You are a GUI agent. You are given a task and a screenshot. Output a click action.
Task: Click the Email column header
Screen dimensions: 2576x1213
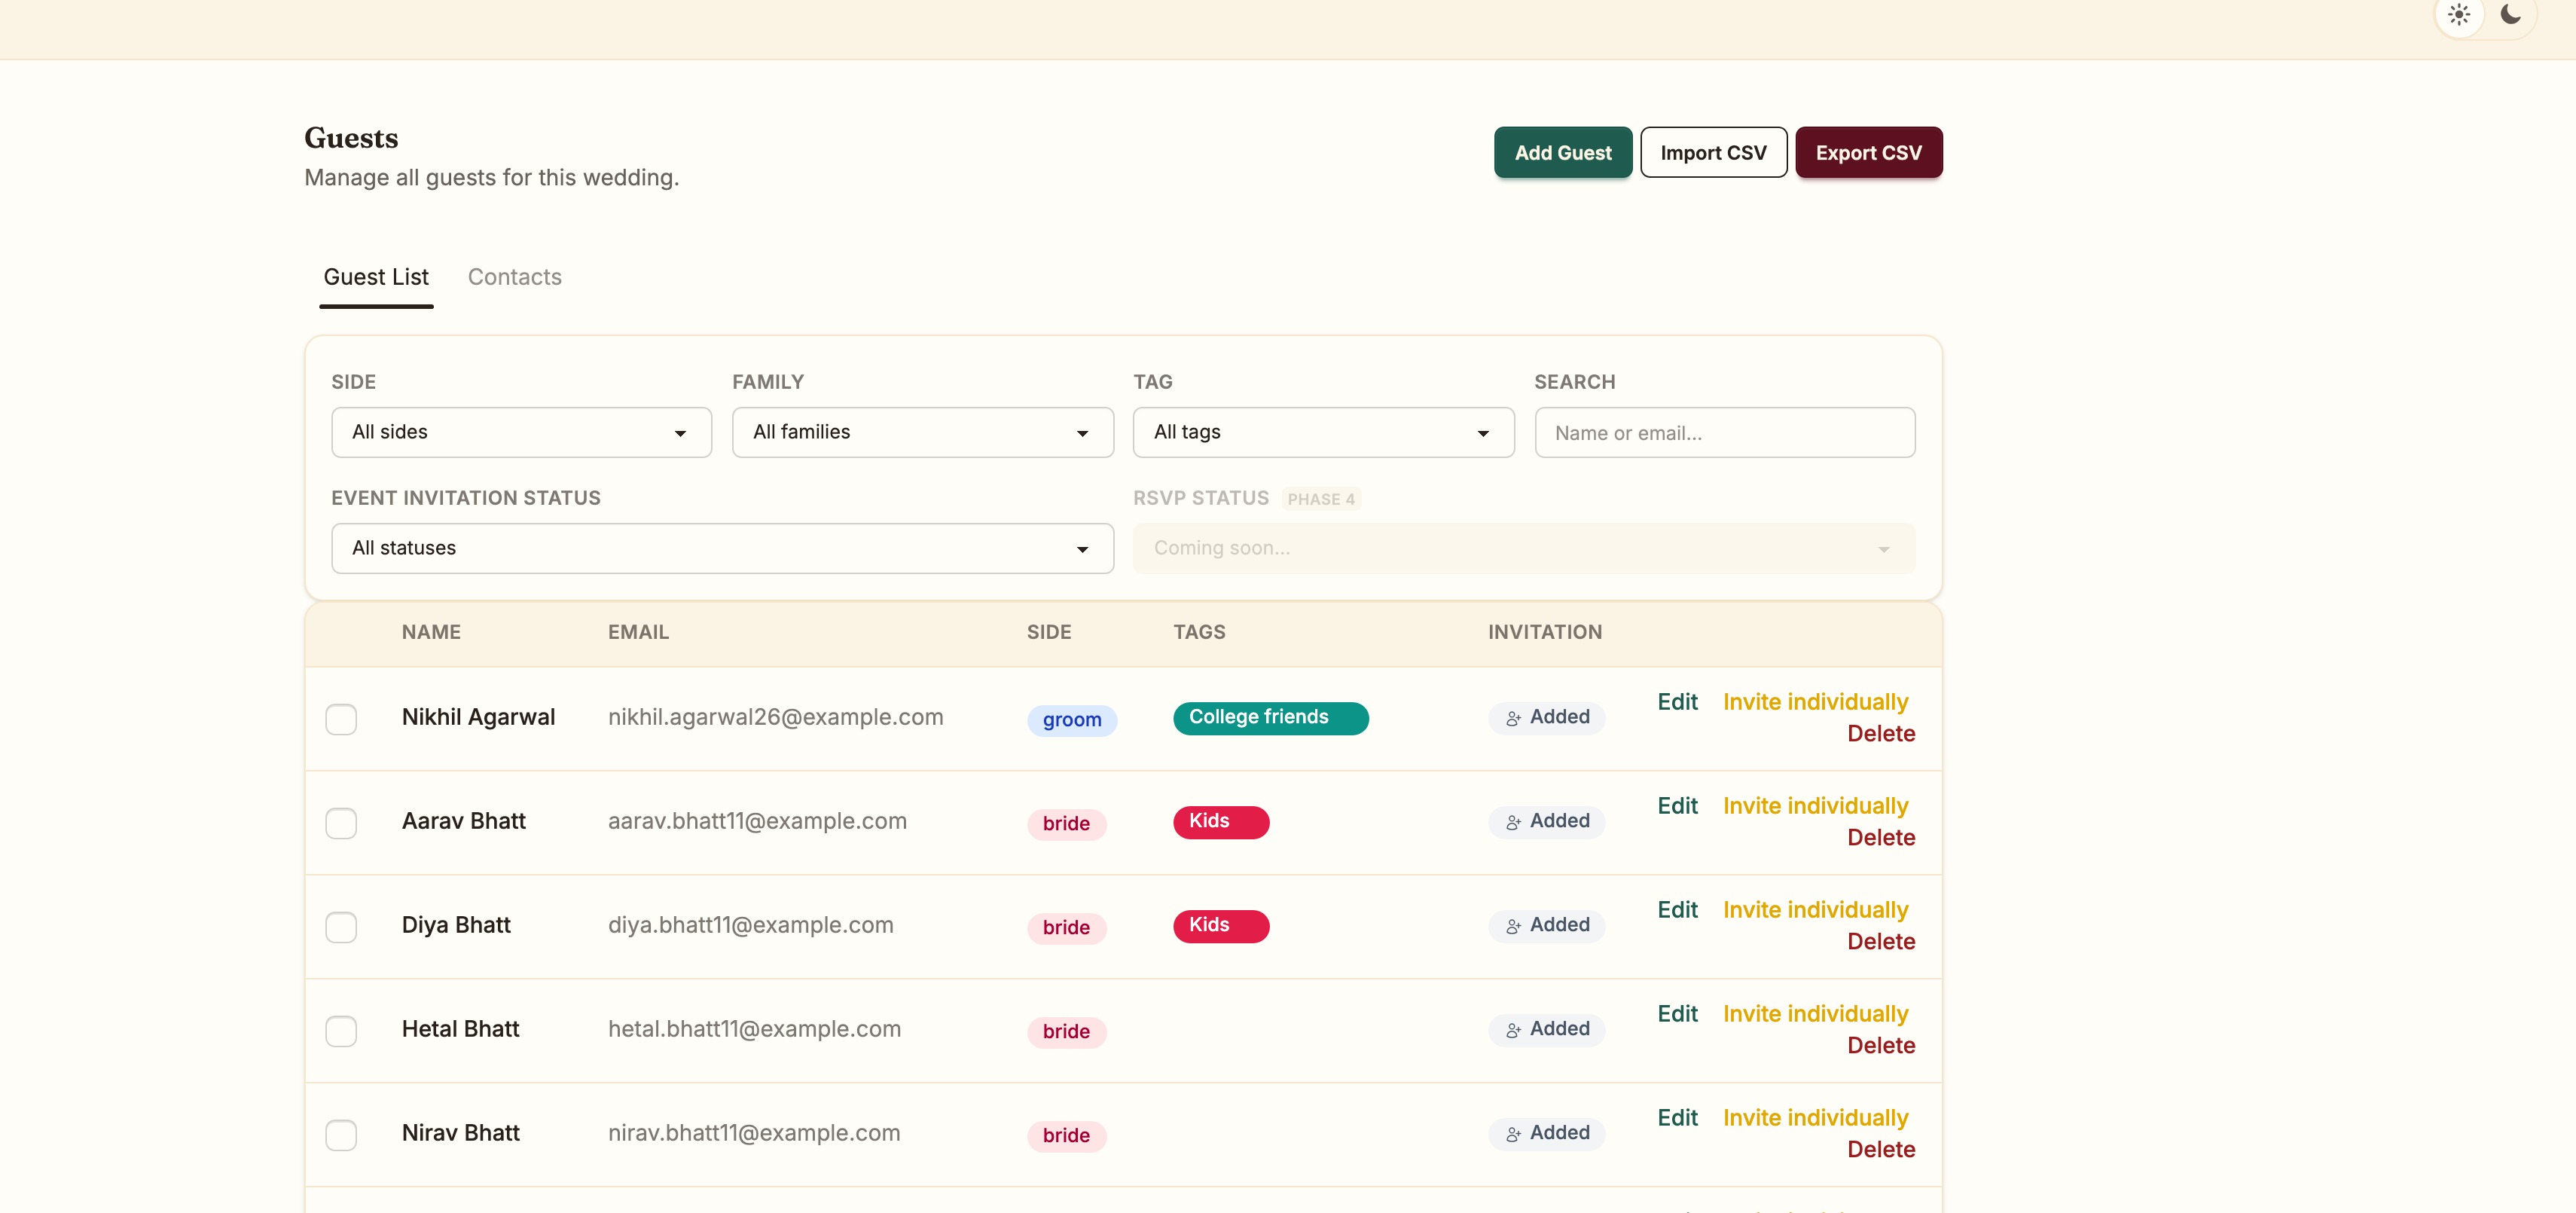click(638, 632)
